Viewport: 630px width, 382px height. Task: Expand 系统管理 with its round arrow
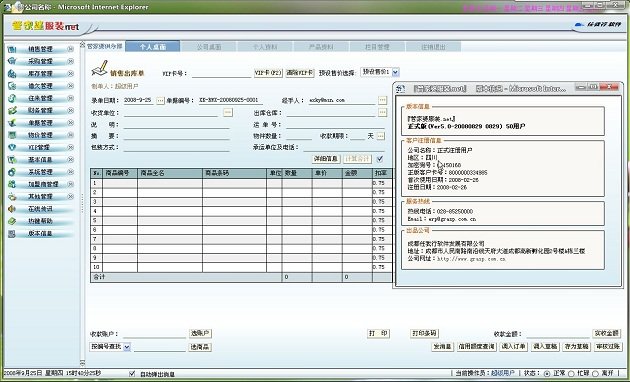coord(70,172)
